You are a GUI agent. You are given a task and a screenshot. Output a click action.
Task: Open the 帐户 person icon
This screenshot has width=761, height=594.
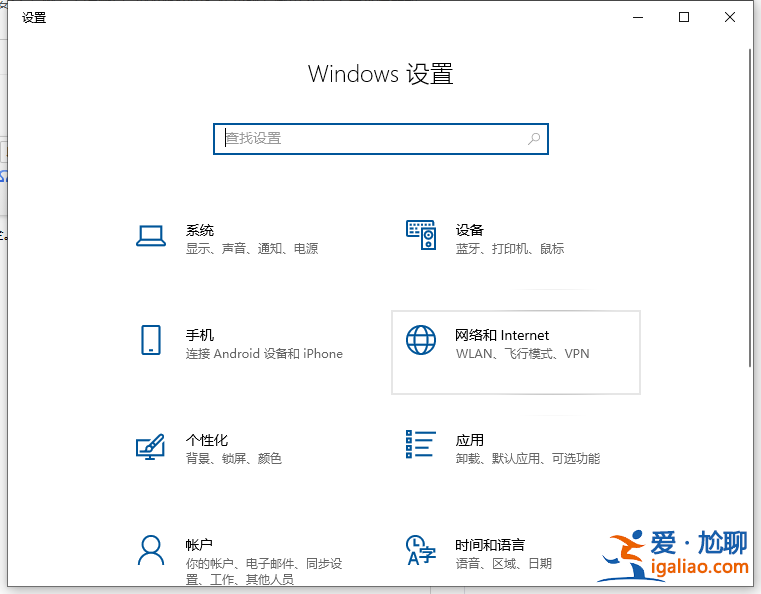point(151,550)
